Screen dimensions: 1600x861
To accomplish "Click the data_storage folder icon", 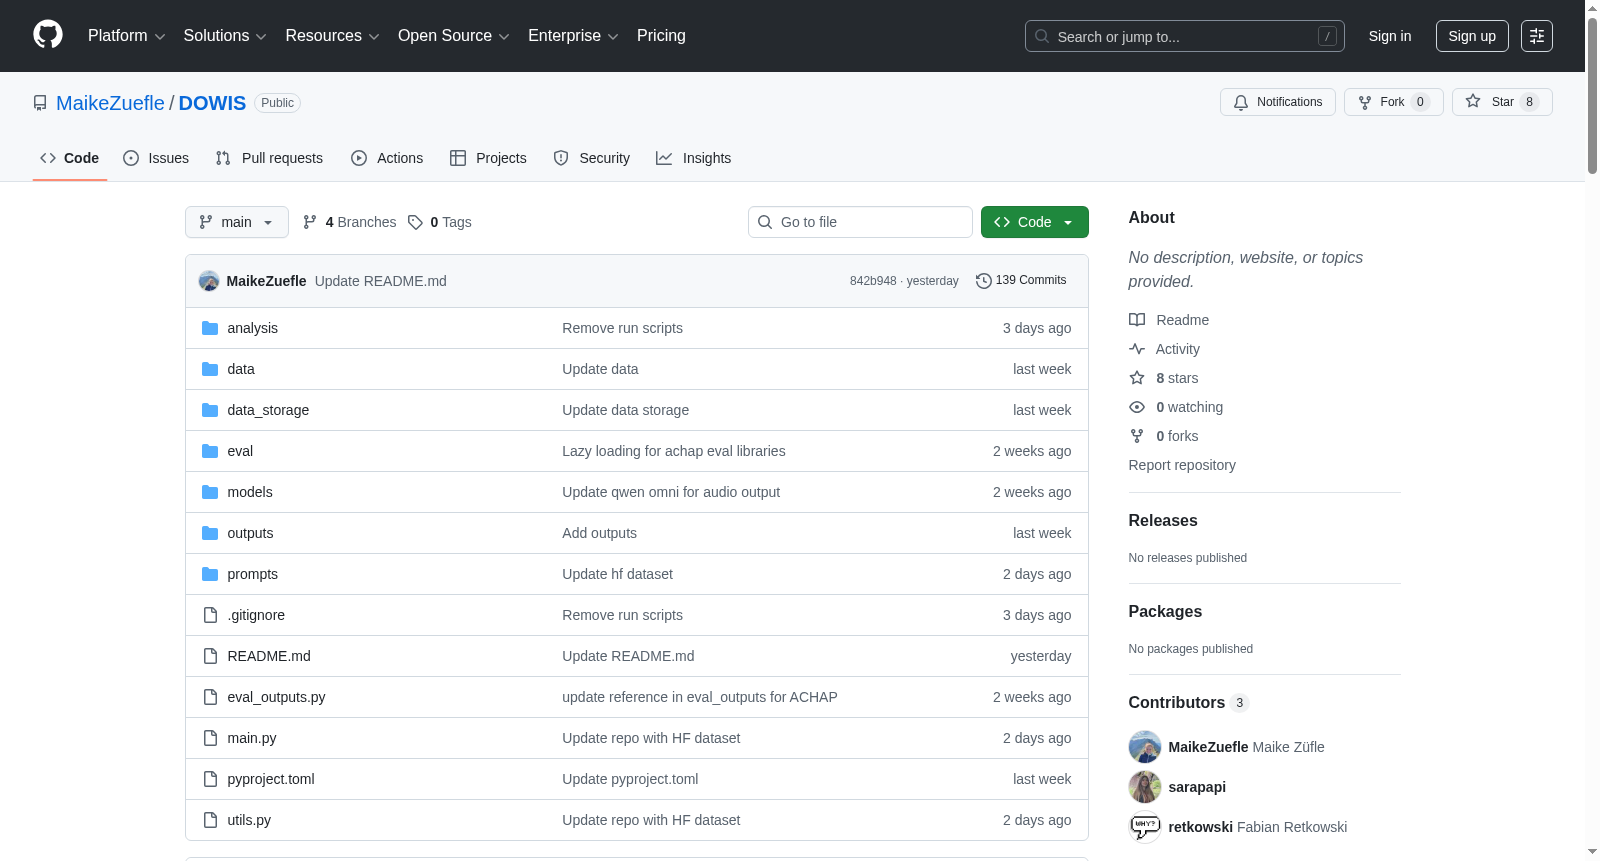I will coord(210,410).
